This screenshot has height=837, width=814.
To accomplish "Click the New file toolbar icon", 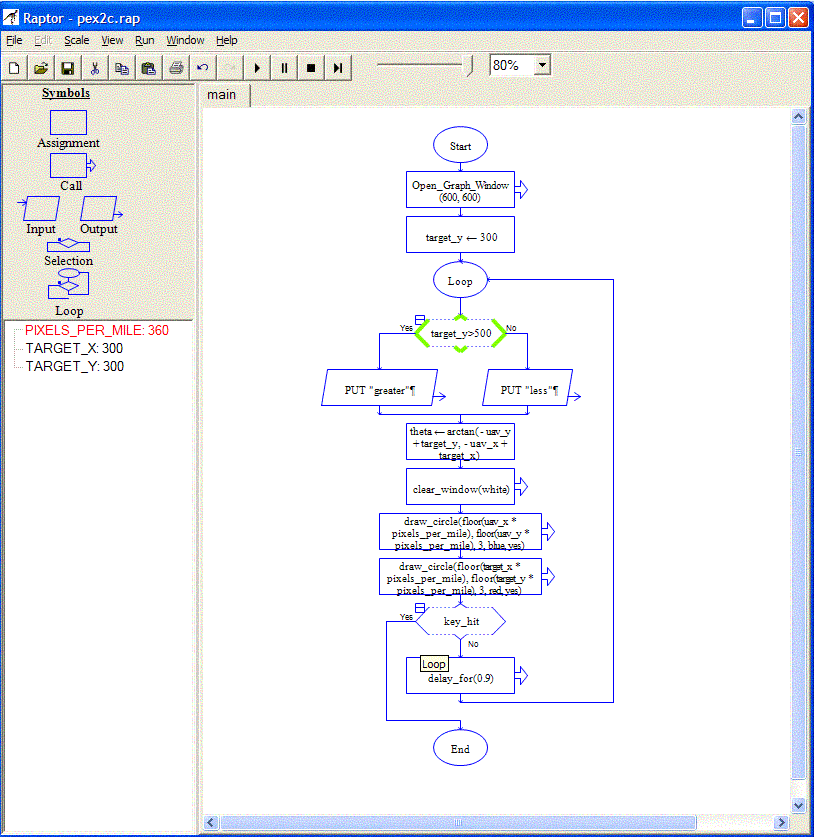I will click(x=14, y=68).
